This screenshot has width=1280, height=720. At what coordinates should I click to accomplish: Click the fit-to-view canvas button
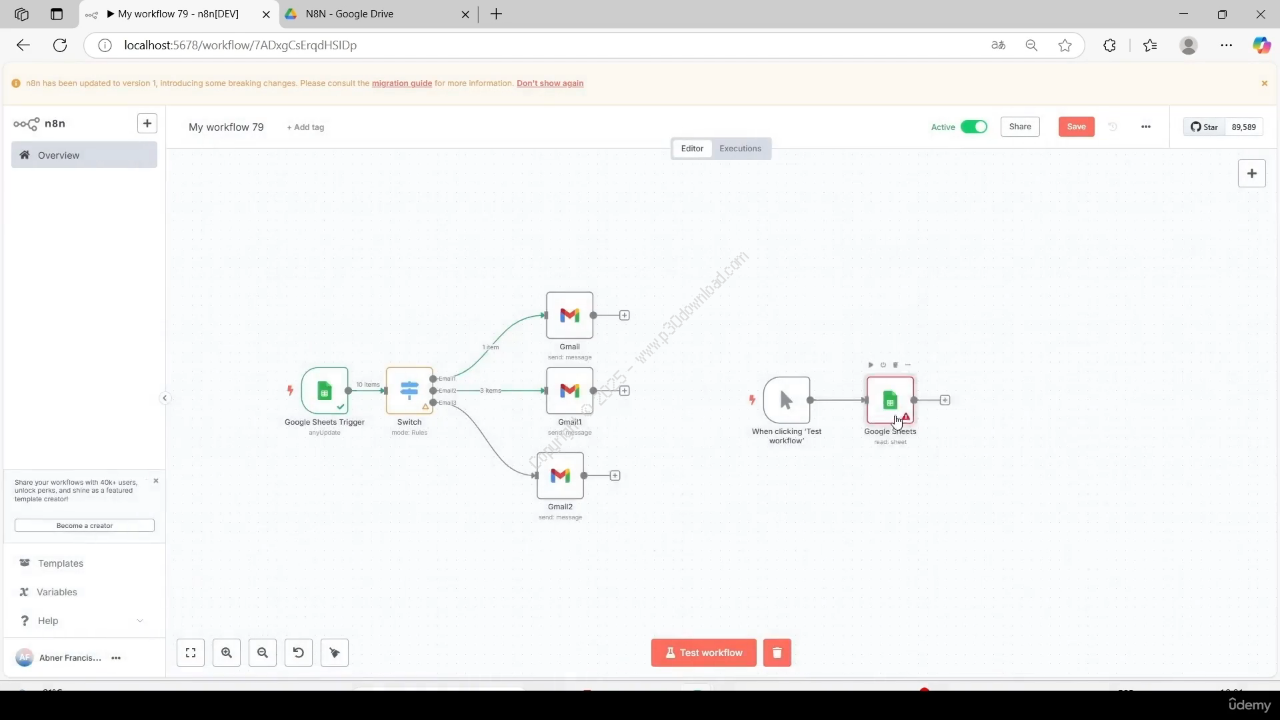pyautogui.click(x=190, y=653)
